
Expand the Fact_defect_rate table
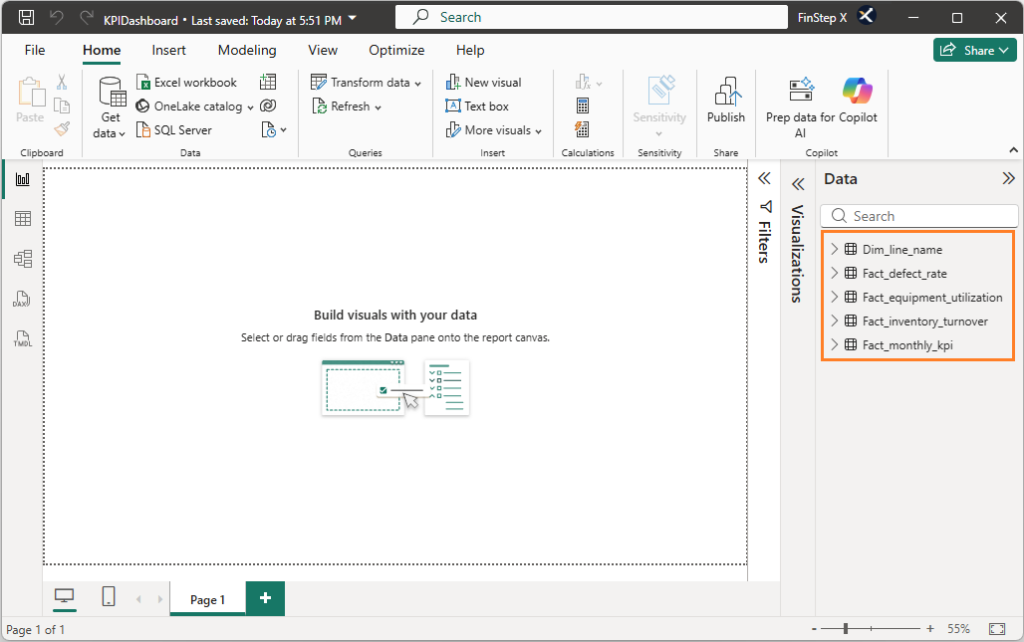coord(834,273)
